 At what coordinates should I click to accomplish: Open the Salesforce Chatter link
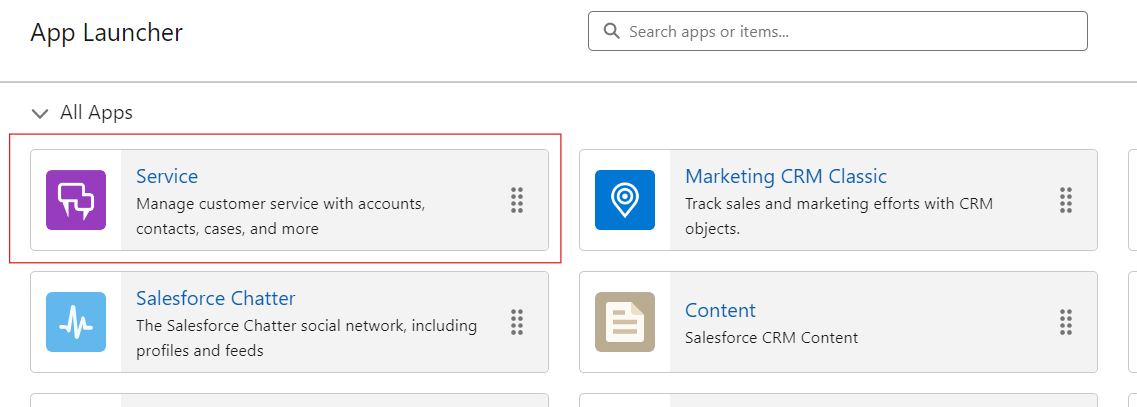point(216,298)
